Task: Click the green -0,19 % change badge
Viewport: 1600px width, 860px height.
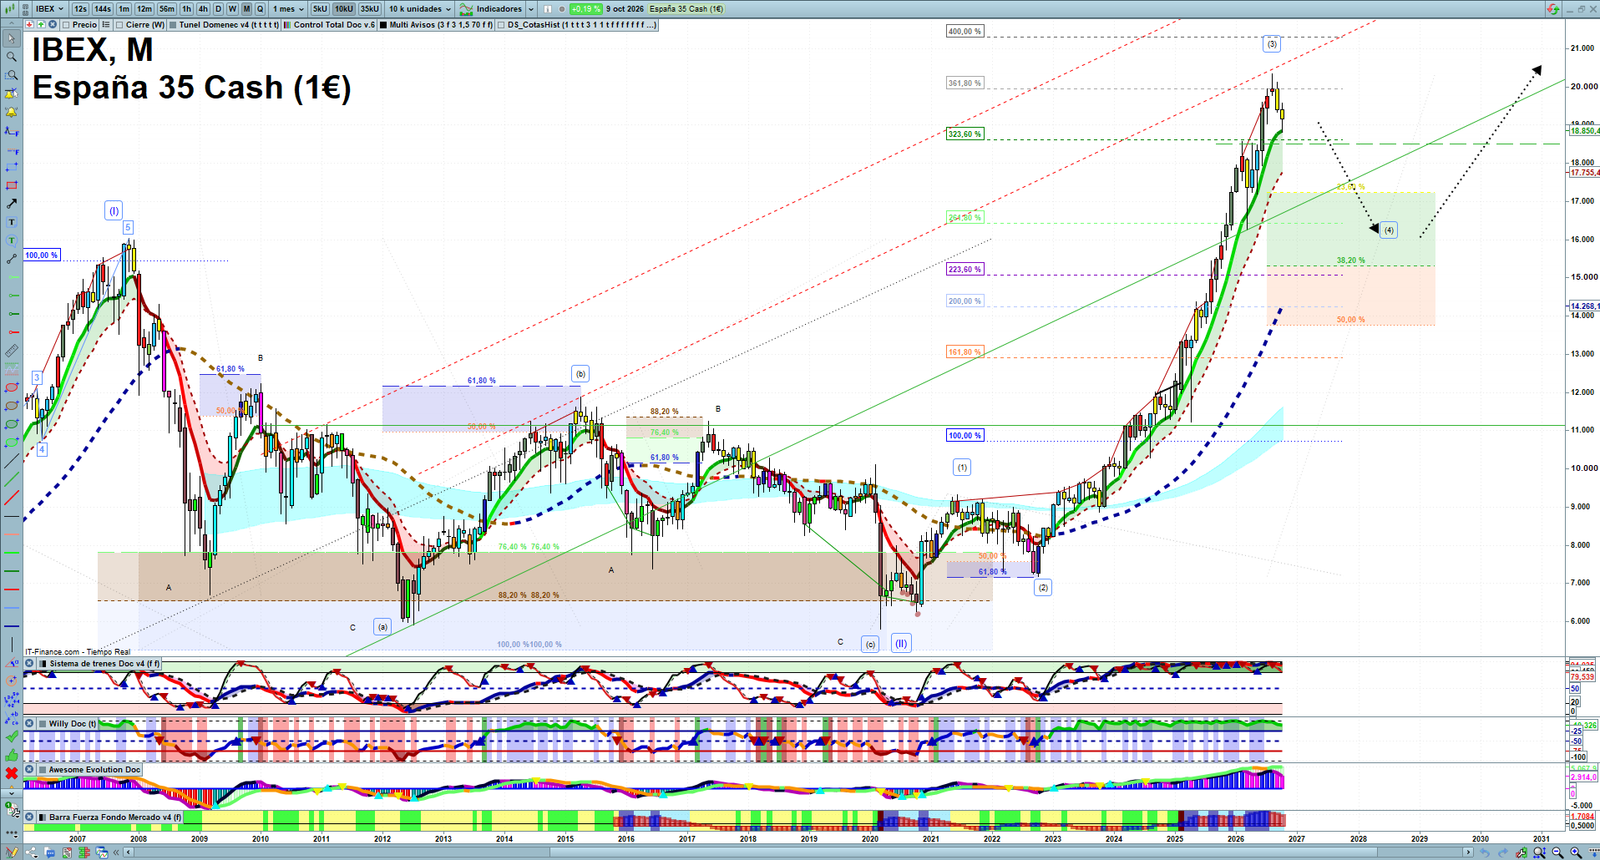Action: (x=586, y=9)
